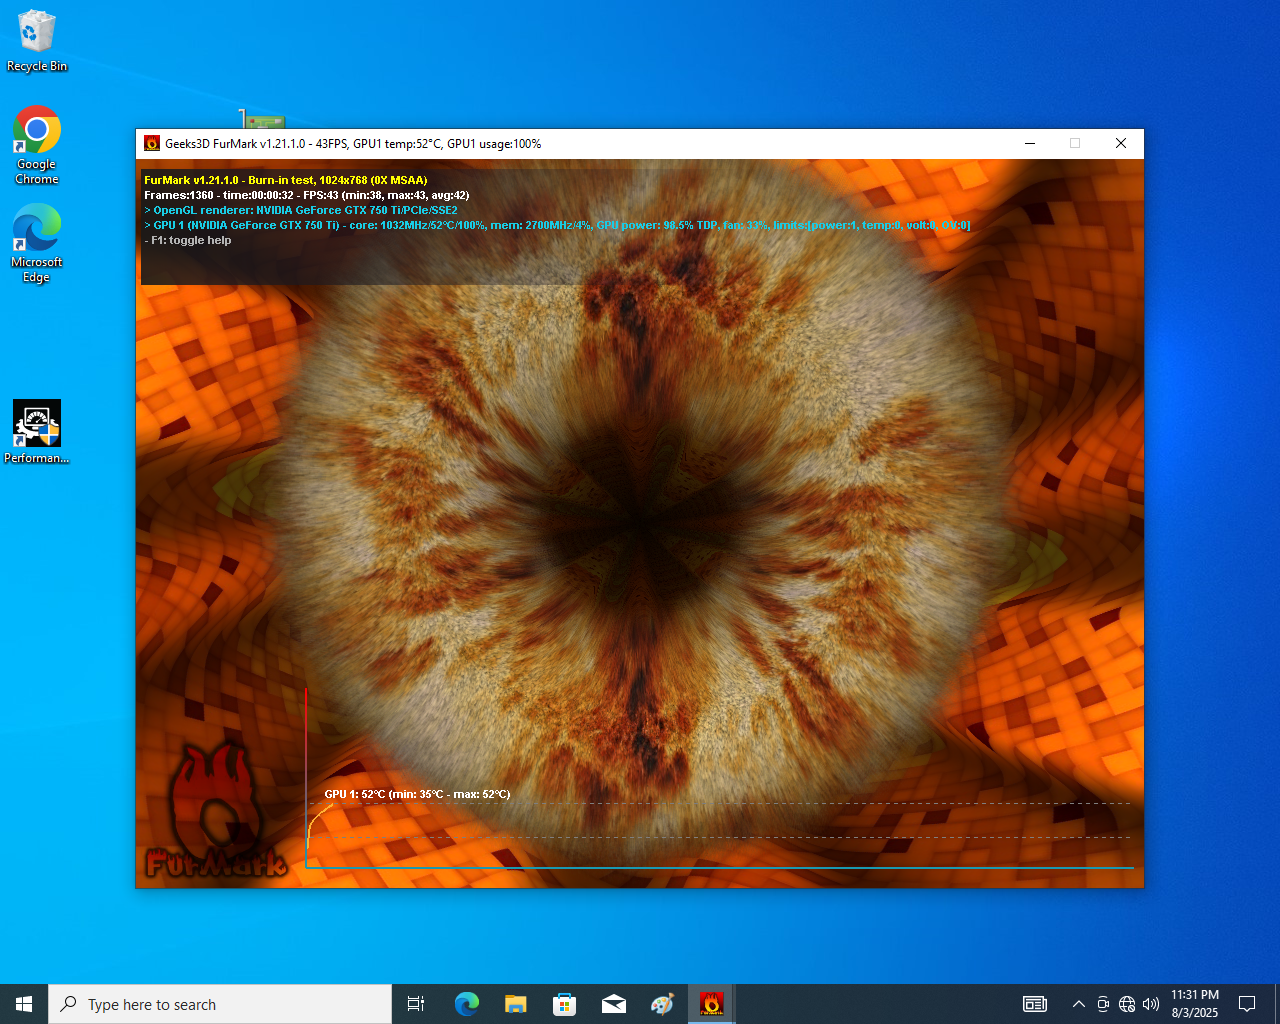Click the FurMark icon in the taskbar
Screen dimensions: 1280x1024
[711, 1004]
